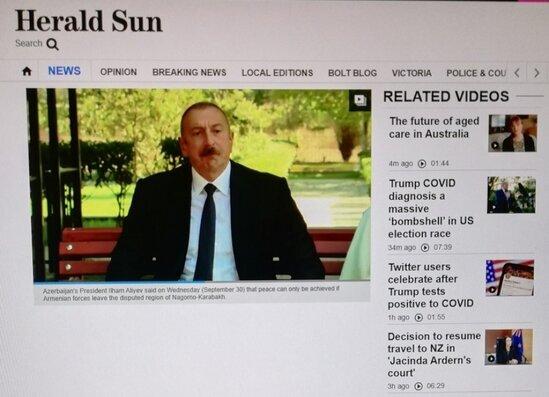Go to BREAKING NEWS section

(x=189, y=72)
